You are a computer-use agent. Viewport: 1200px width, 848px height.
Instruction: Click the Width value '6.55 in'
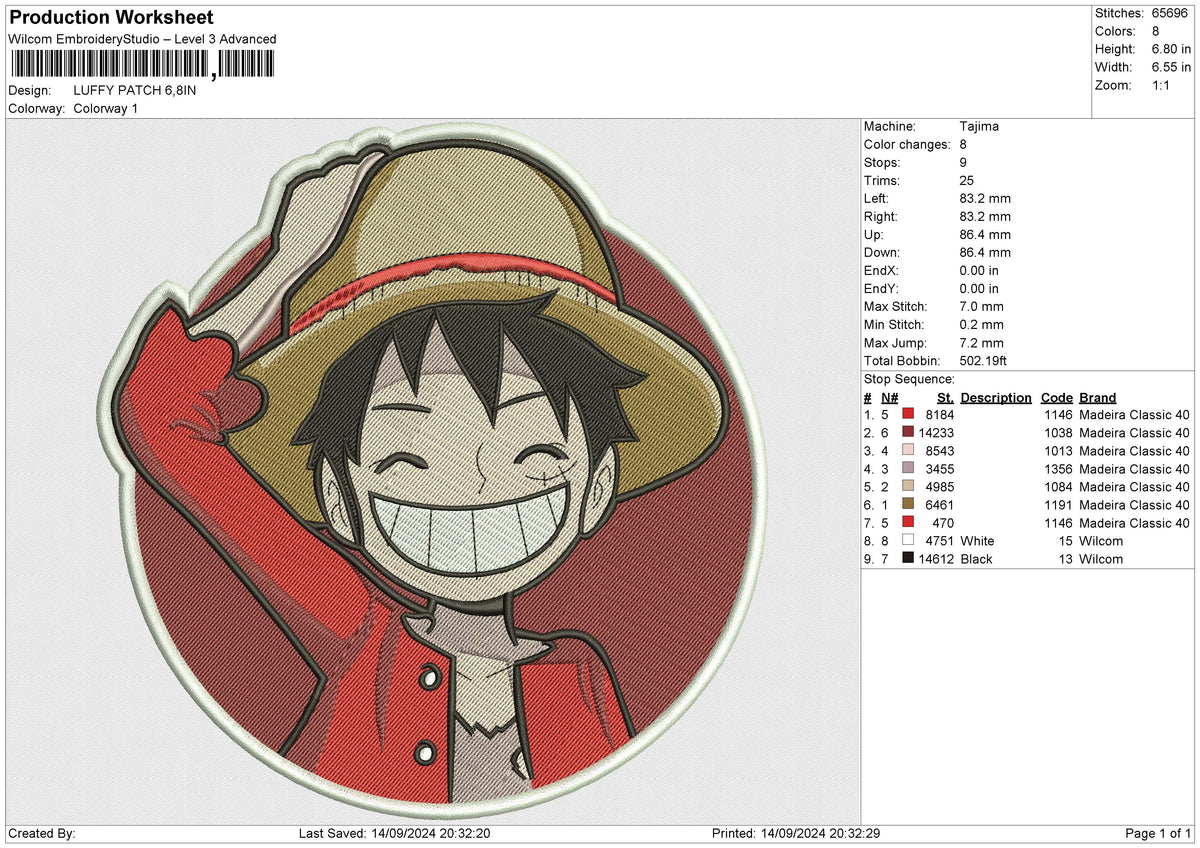point(1171,67)
